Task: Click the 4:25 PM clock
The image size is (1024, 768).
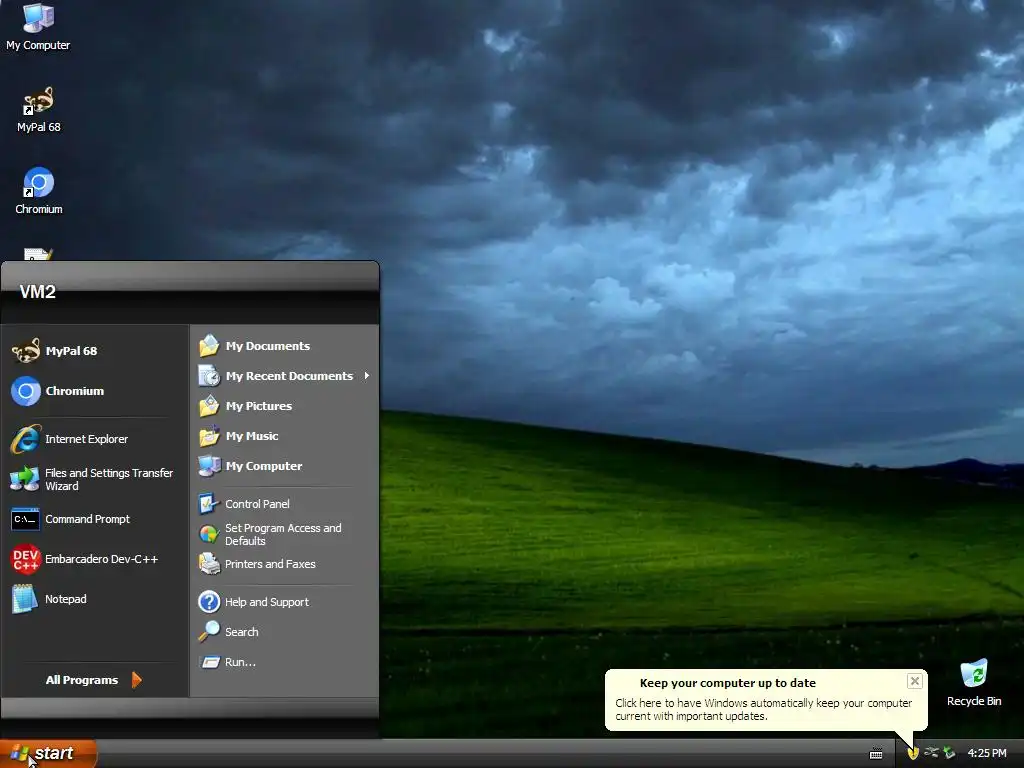Action: [x=987, y=753]
